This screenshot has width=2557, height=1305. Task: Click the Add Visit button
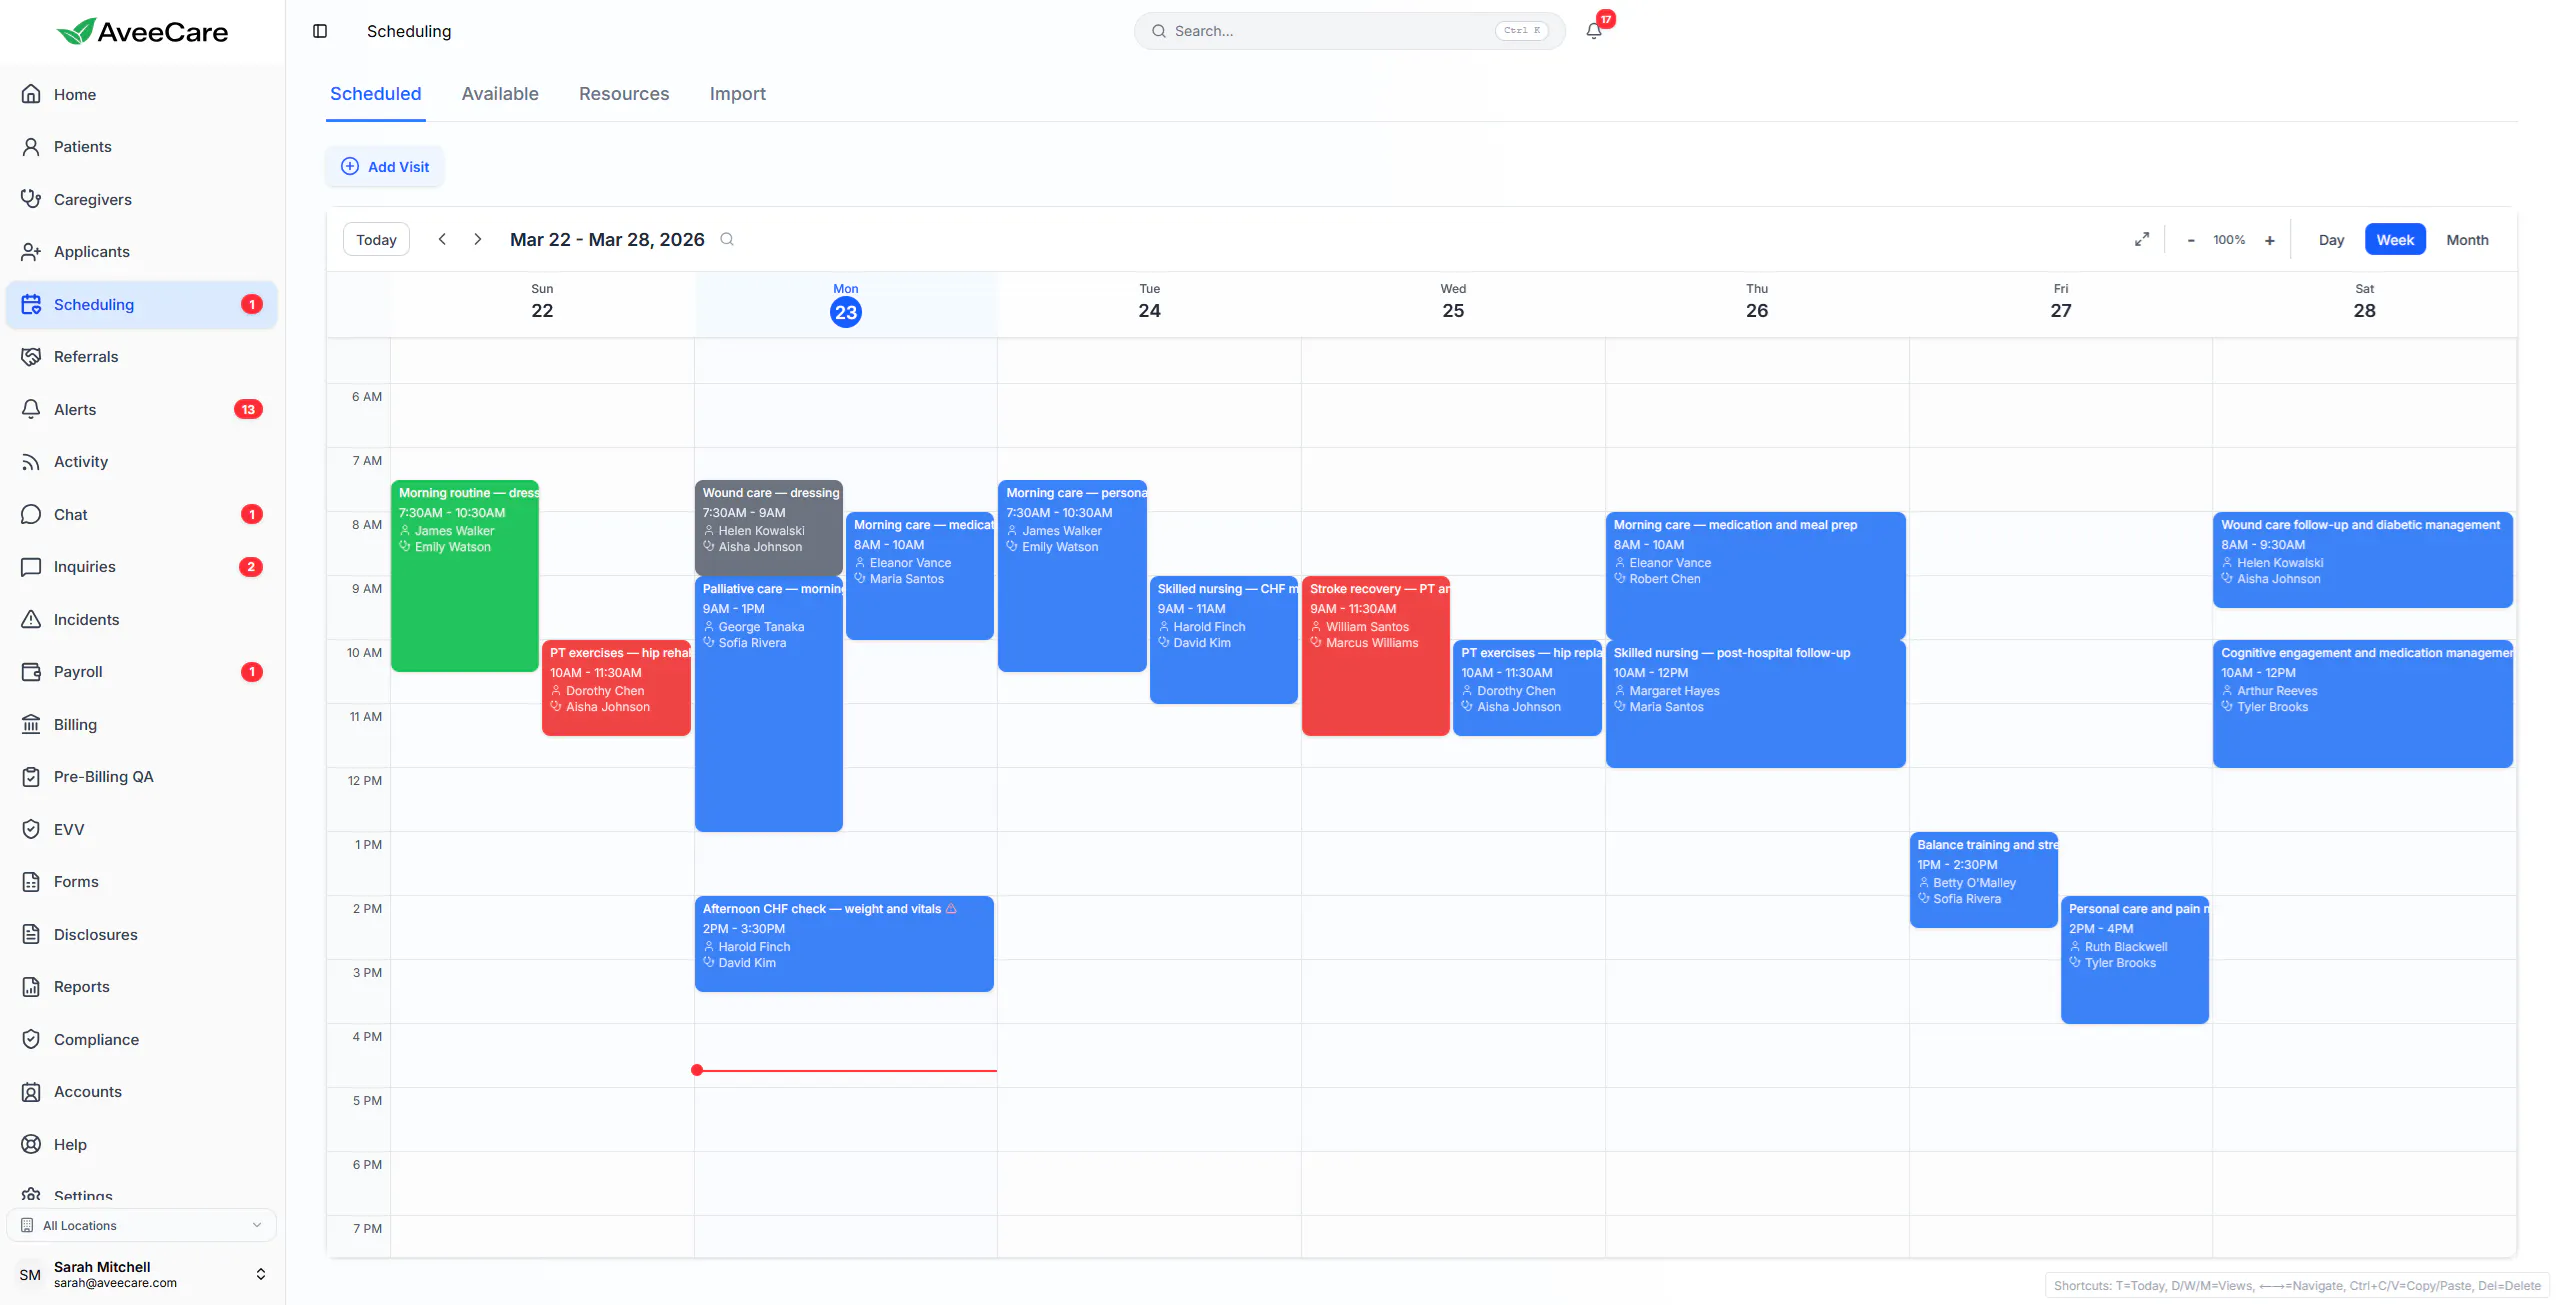(x=385, y=167)
